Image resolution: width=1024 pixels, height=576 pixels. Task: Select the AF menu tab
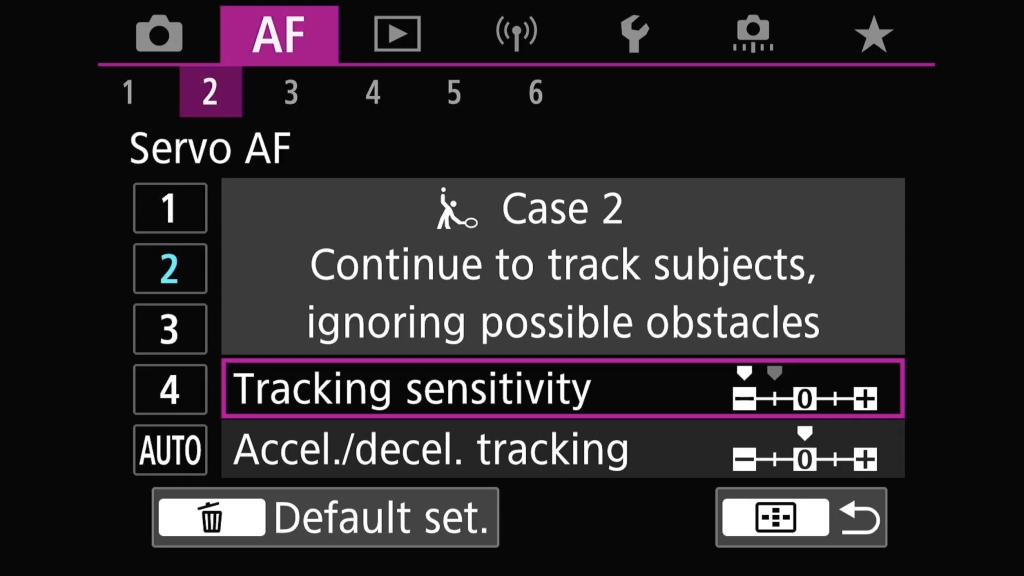tap(279, 35)
